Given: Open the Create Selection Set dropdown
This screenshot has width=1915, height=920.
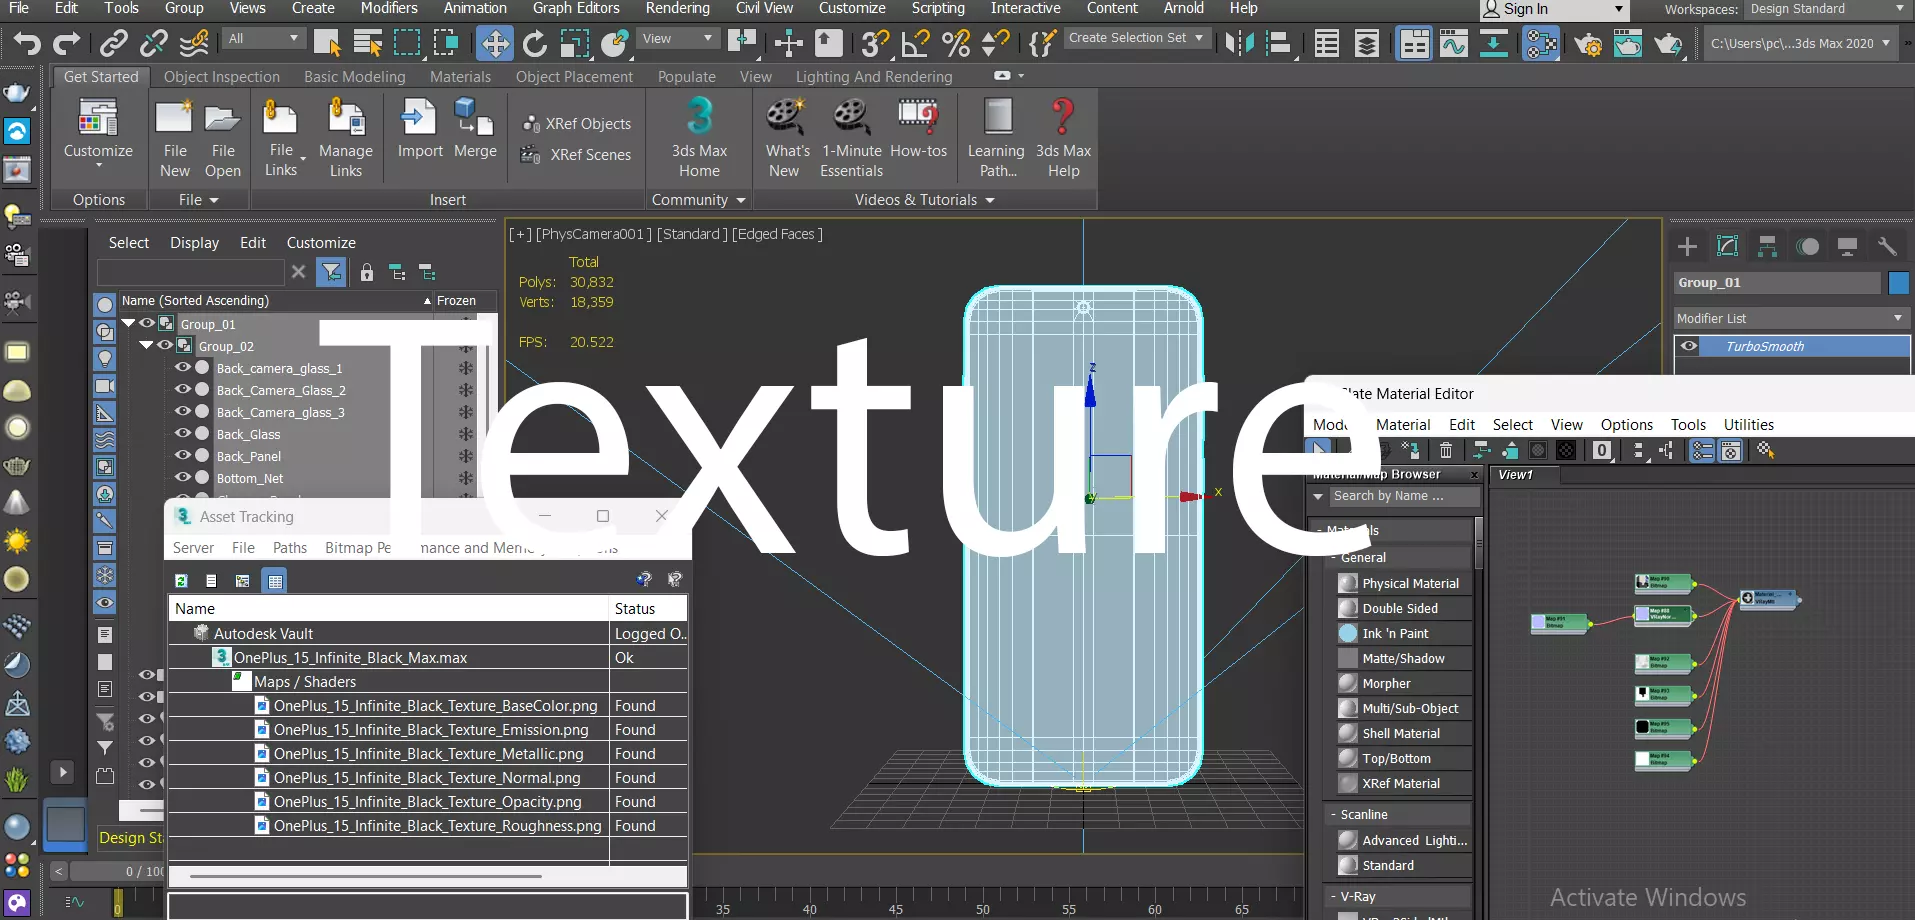Looking at the screenshot, I should coord(1136,38).
